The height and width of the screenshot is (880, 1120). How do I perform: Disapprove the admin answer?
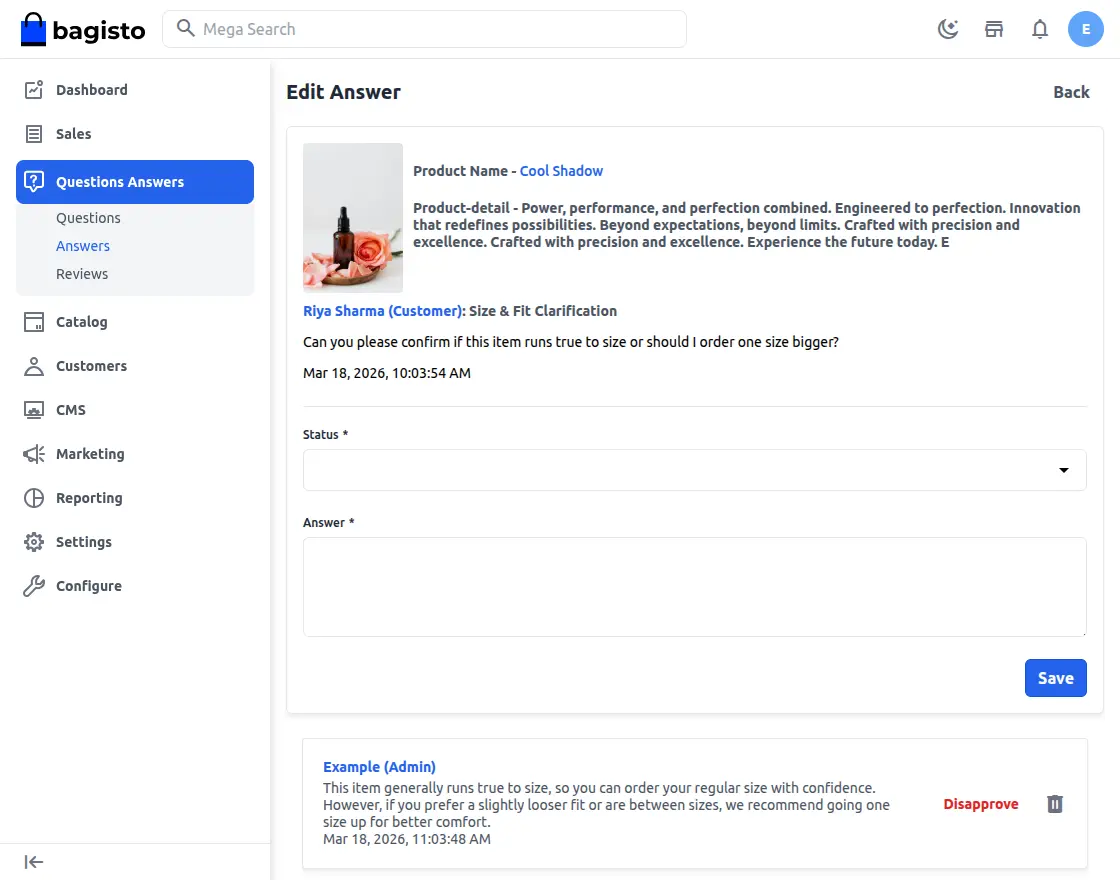click(x=980, y=804)
